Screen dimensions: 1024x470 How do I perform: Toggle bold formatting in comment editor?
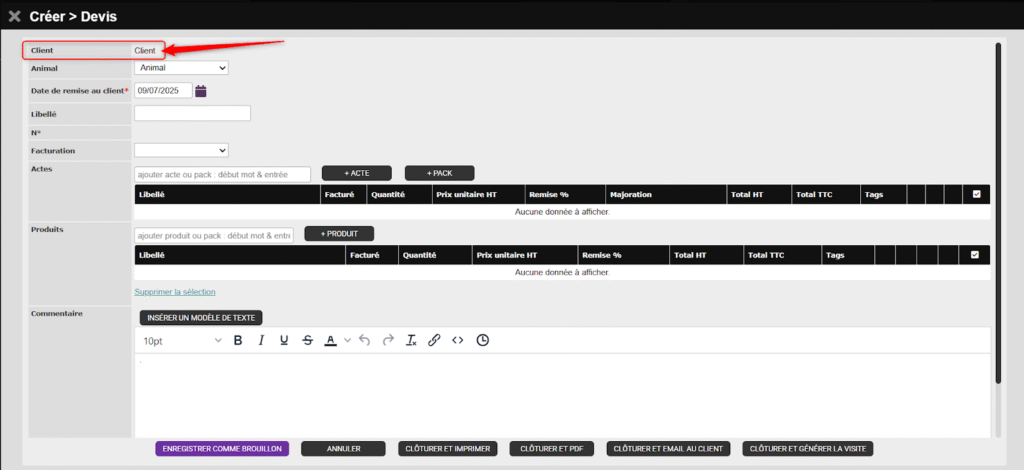pos(238,340)
